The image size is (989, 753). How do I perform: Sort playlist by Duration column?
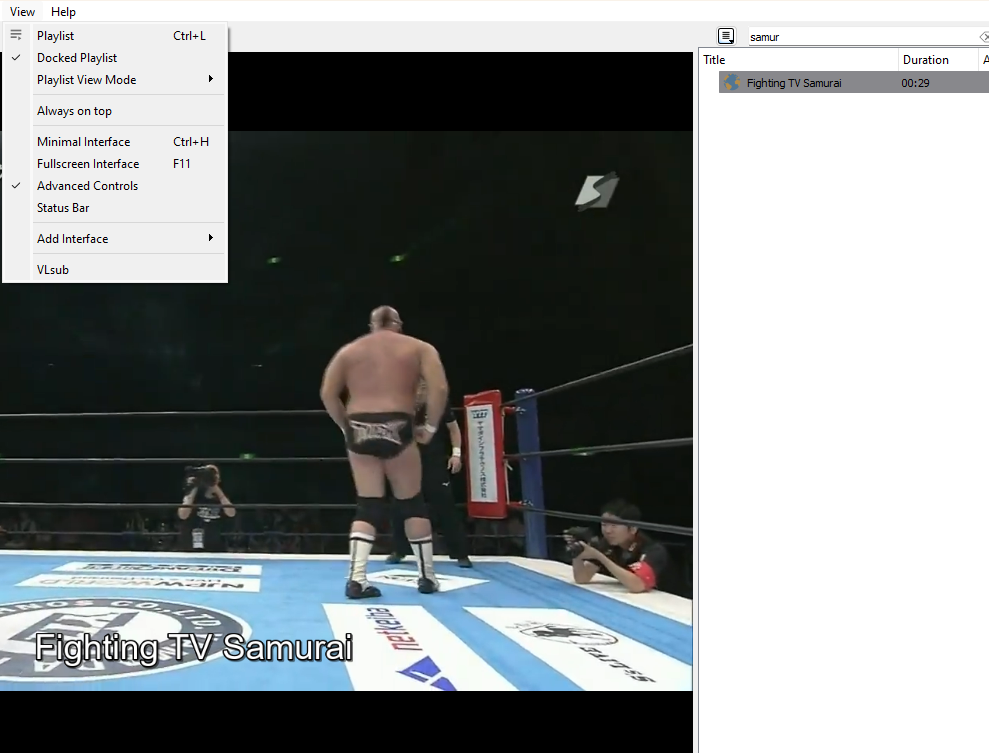[x=938, y=60]
